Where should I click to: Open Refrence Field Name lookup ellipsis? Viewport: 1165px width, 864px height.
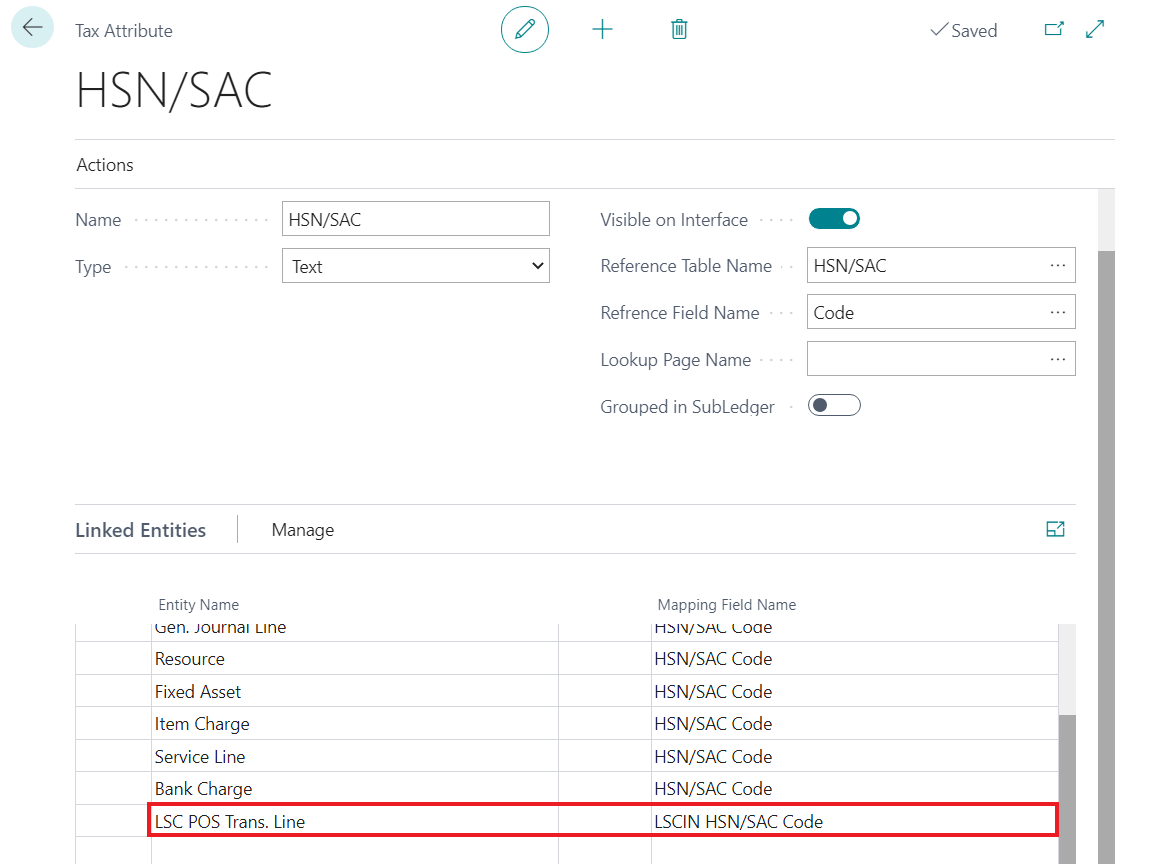tap(1058, 313)
